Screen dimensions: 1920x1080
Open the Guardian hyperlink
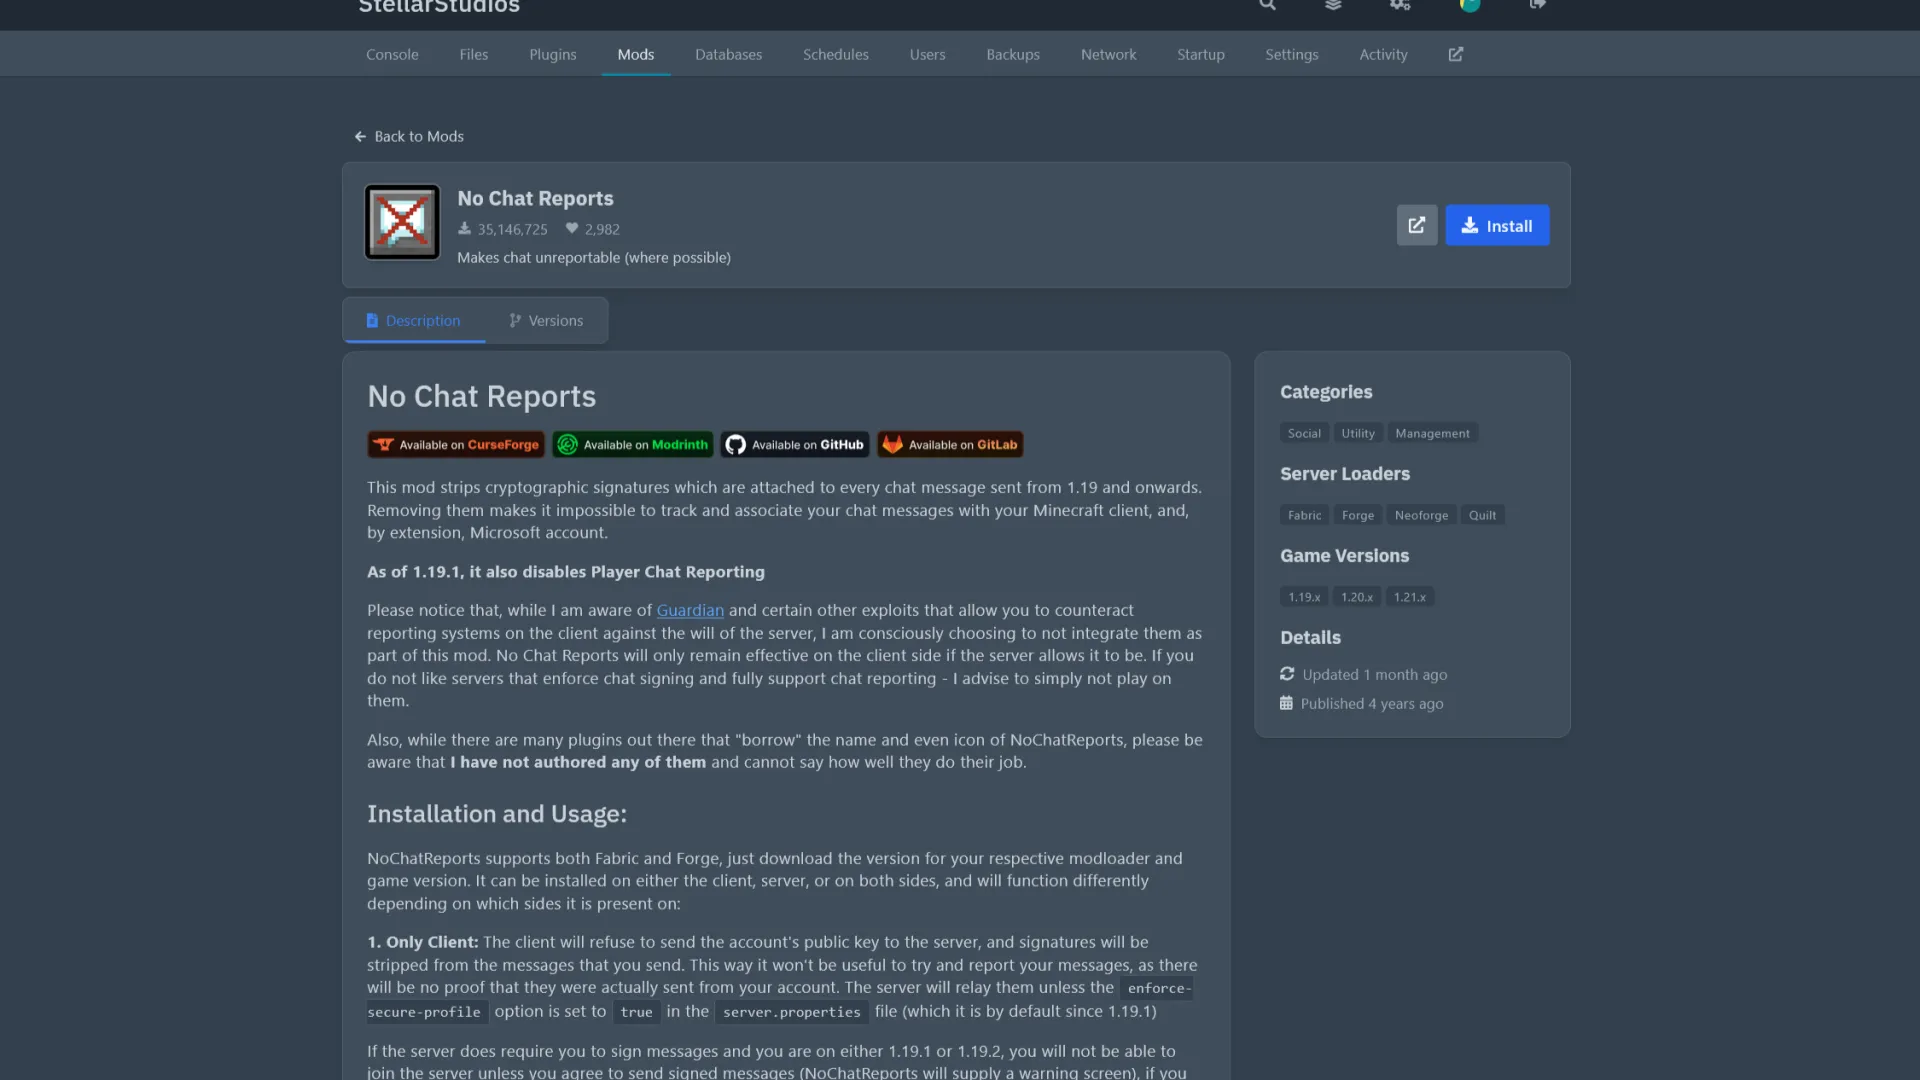point(689,610)
